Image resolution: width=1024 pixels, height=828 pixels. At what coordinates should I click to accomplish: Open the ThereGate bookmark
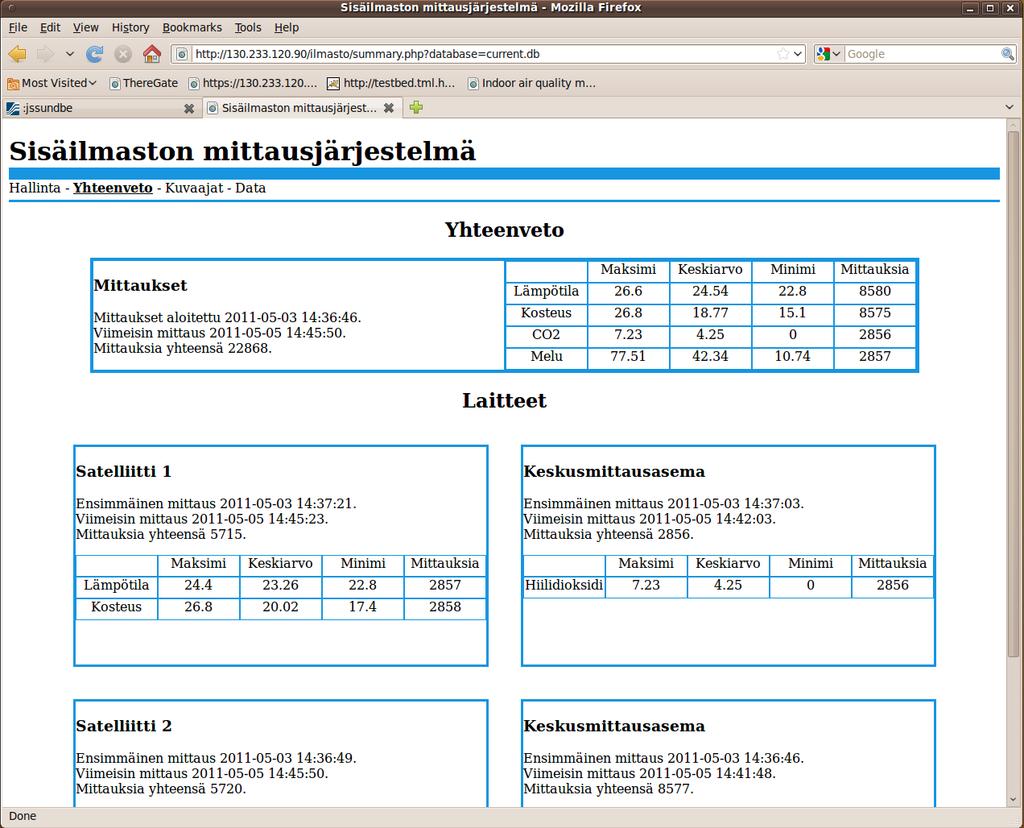(143, 83)
